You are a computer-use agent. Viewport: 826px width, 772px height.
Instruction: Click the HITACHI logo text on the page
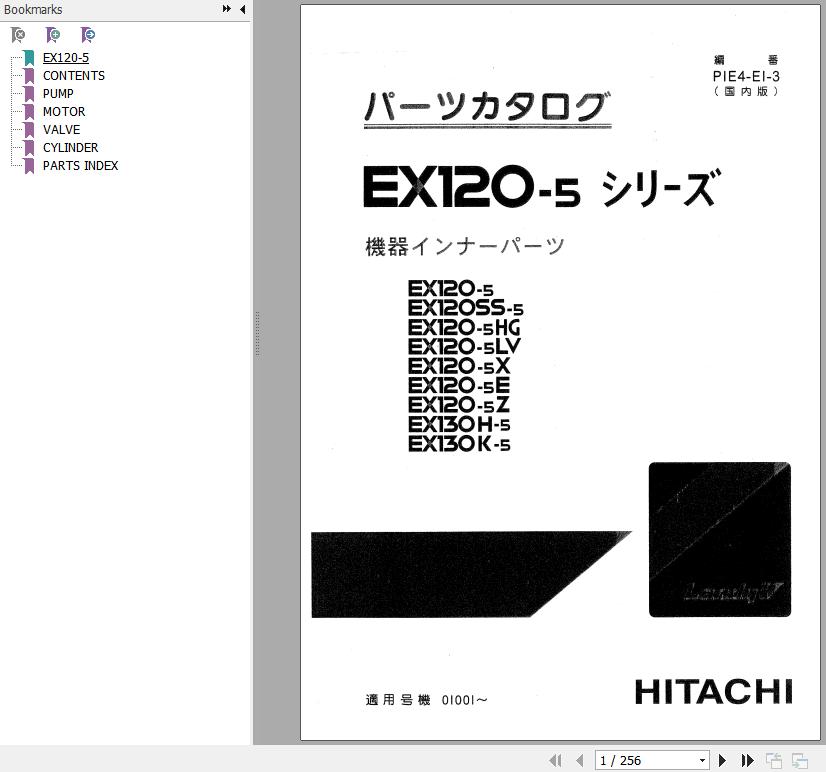pos(714,692)
